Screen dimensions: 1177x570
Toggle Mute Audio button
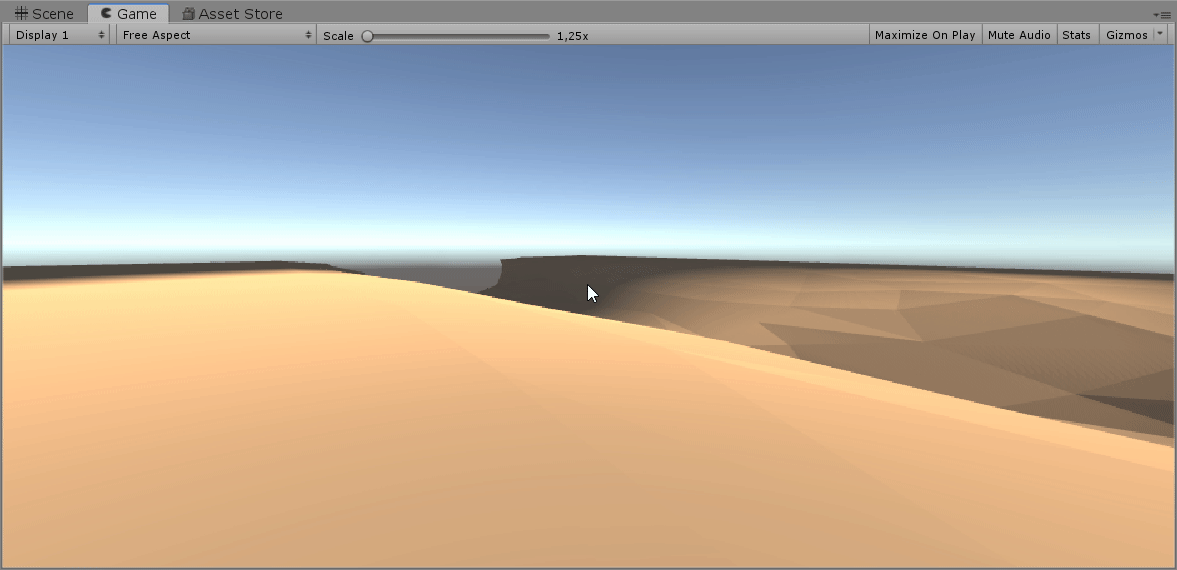point(1019,35)
